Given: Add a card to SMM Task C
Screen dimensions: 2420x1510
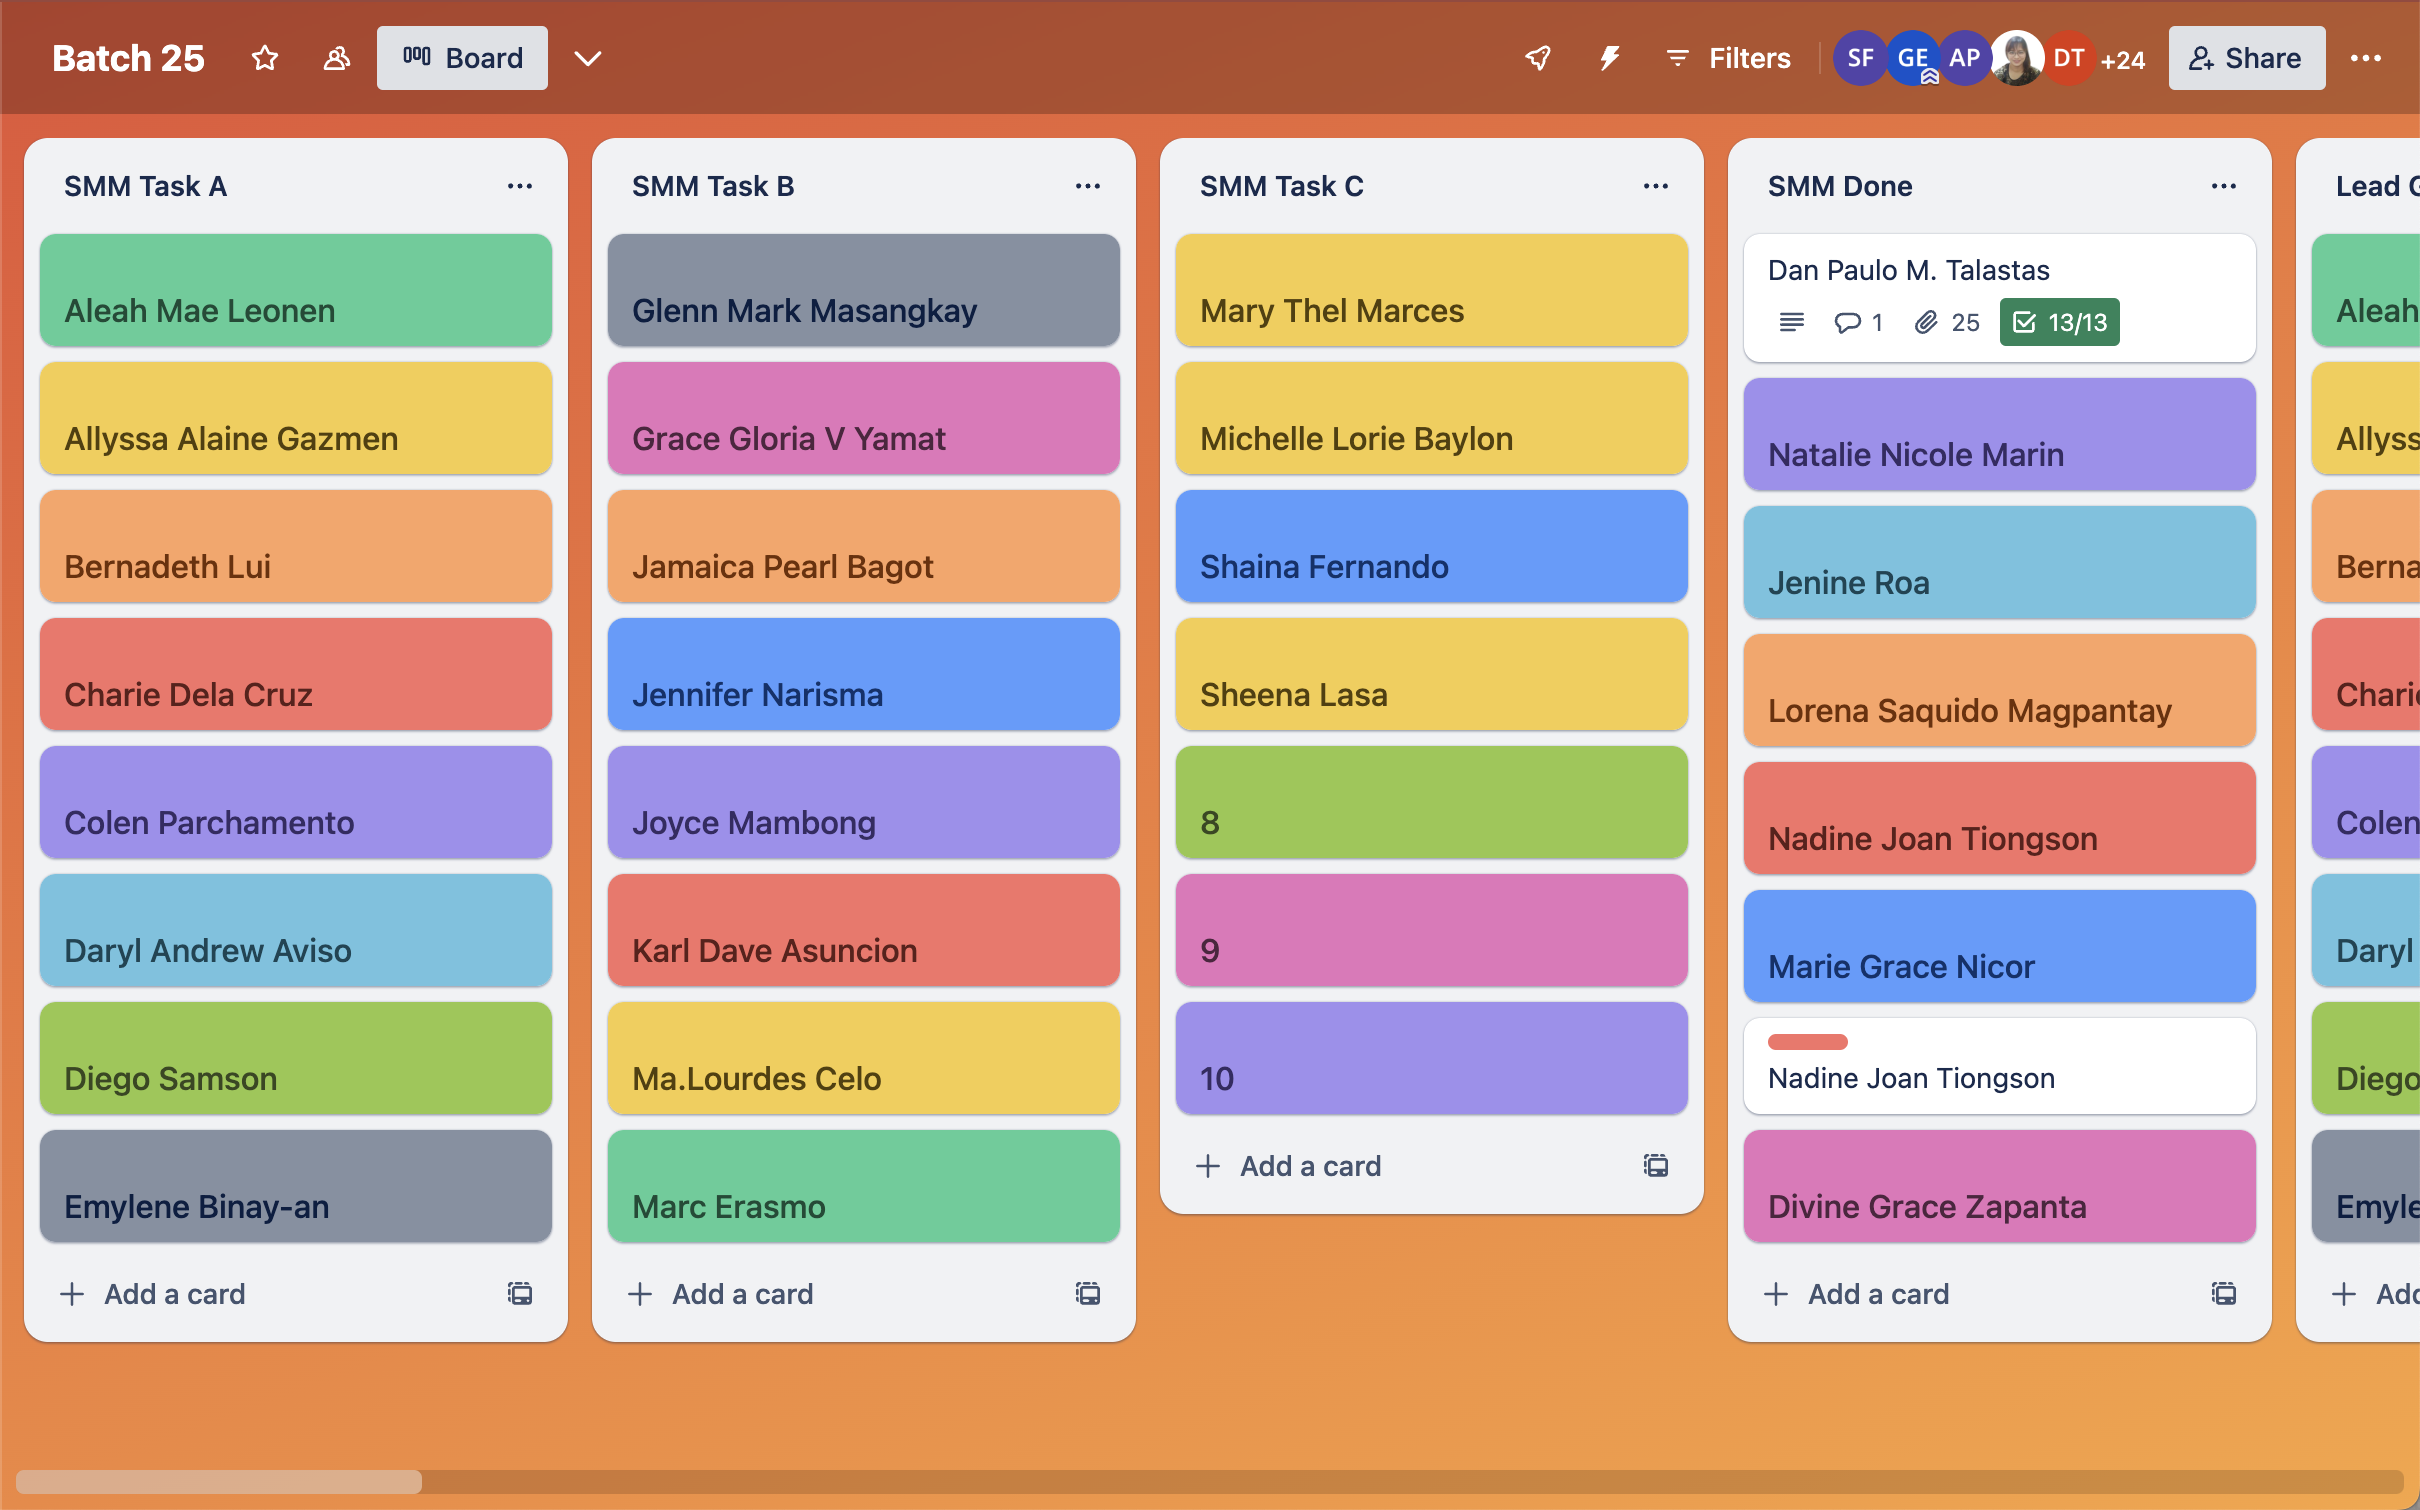Looking at the screenshot, I should (x=1400, y=1166).
